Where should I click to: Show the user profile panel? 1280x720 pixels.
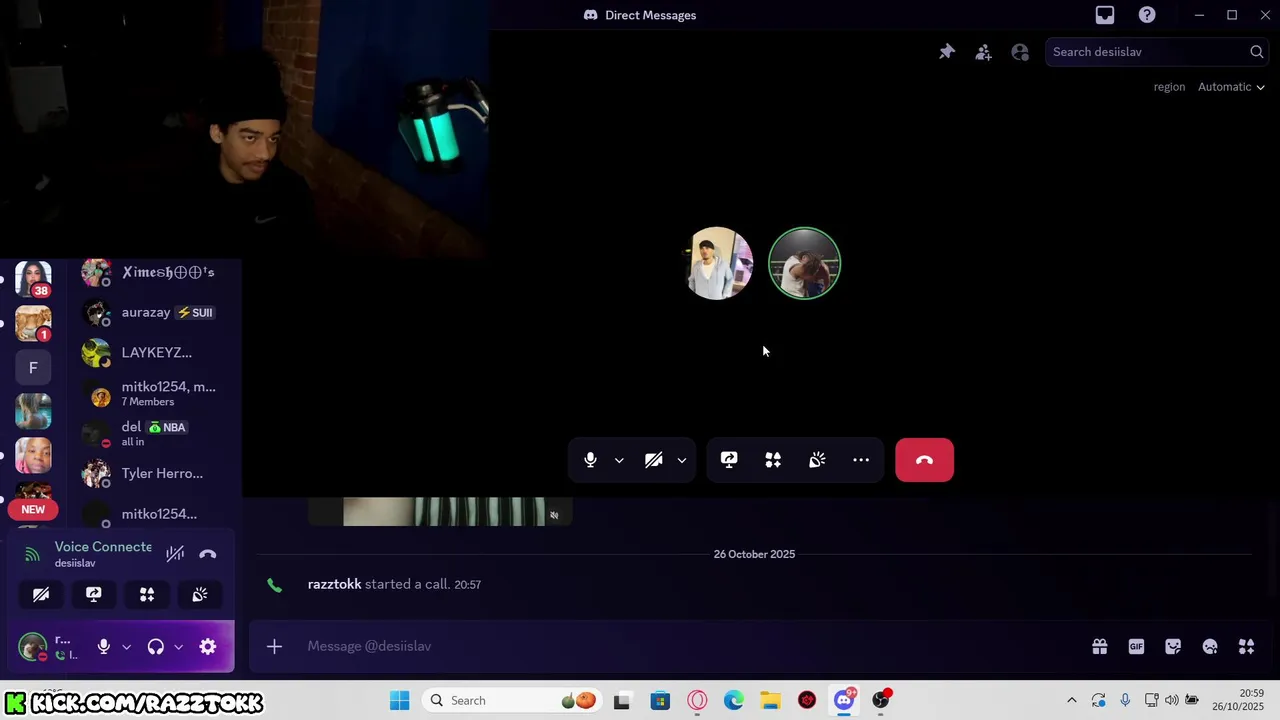1020,52
